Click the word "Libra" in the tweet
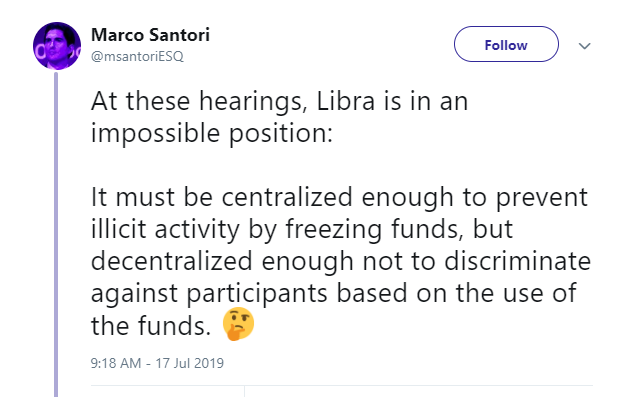626x397 pixels. [346, 101]
